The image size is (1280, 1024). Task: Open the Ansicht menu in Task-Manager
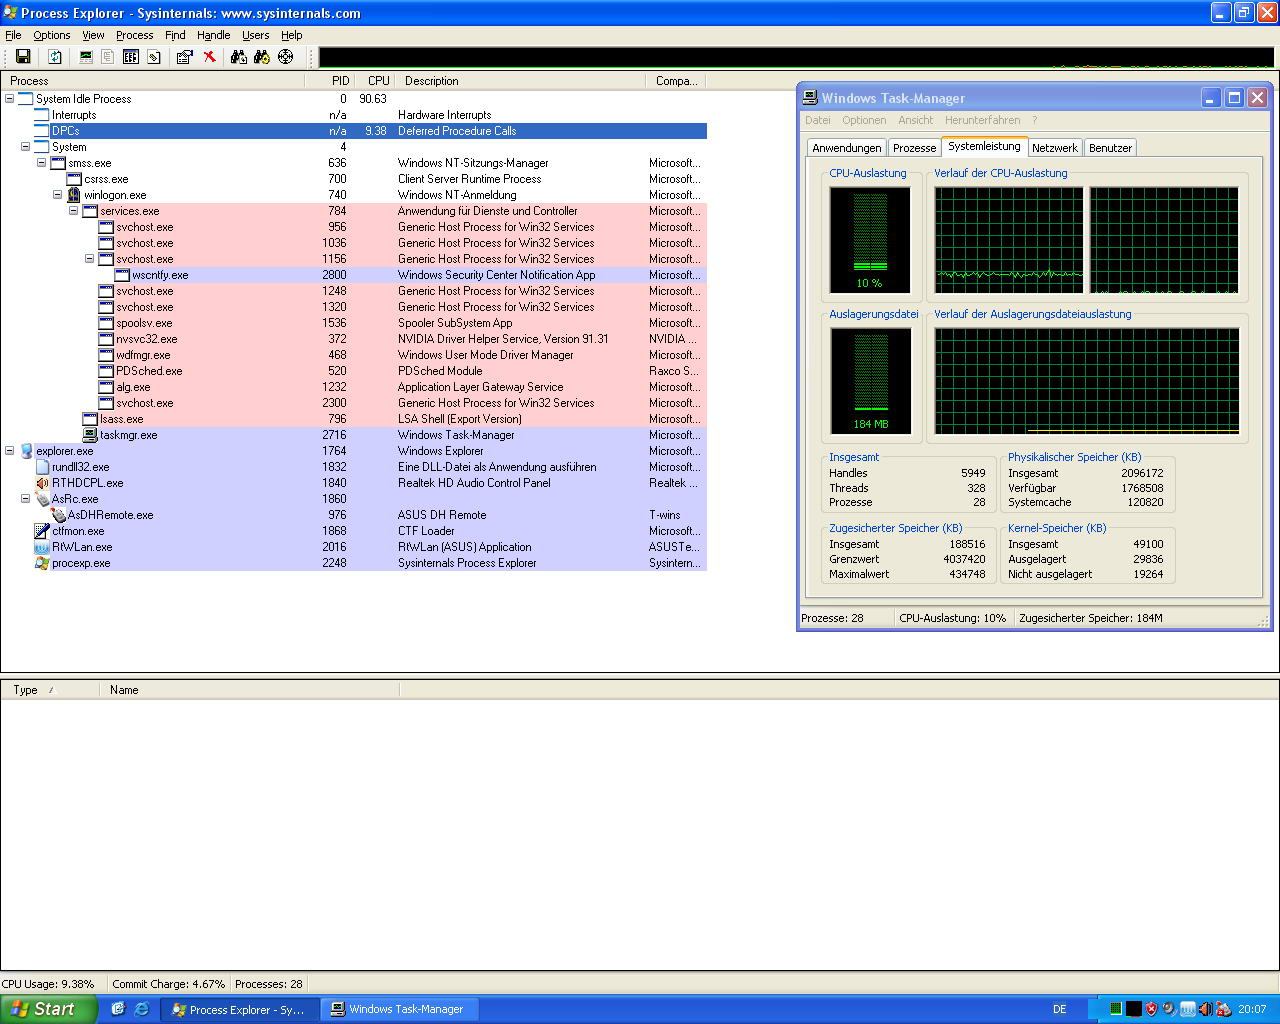click(915, 120)
